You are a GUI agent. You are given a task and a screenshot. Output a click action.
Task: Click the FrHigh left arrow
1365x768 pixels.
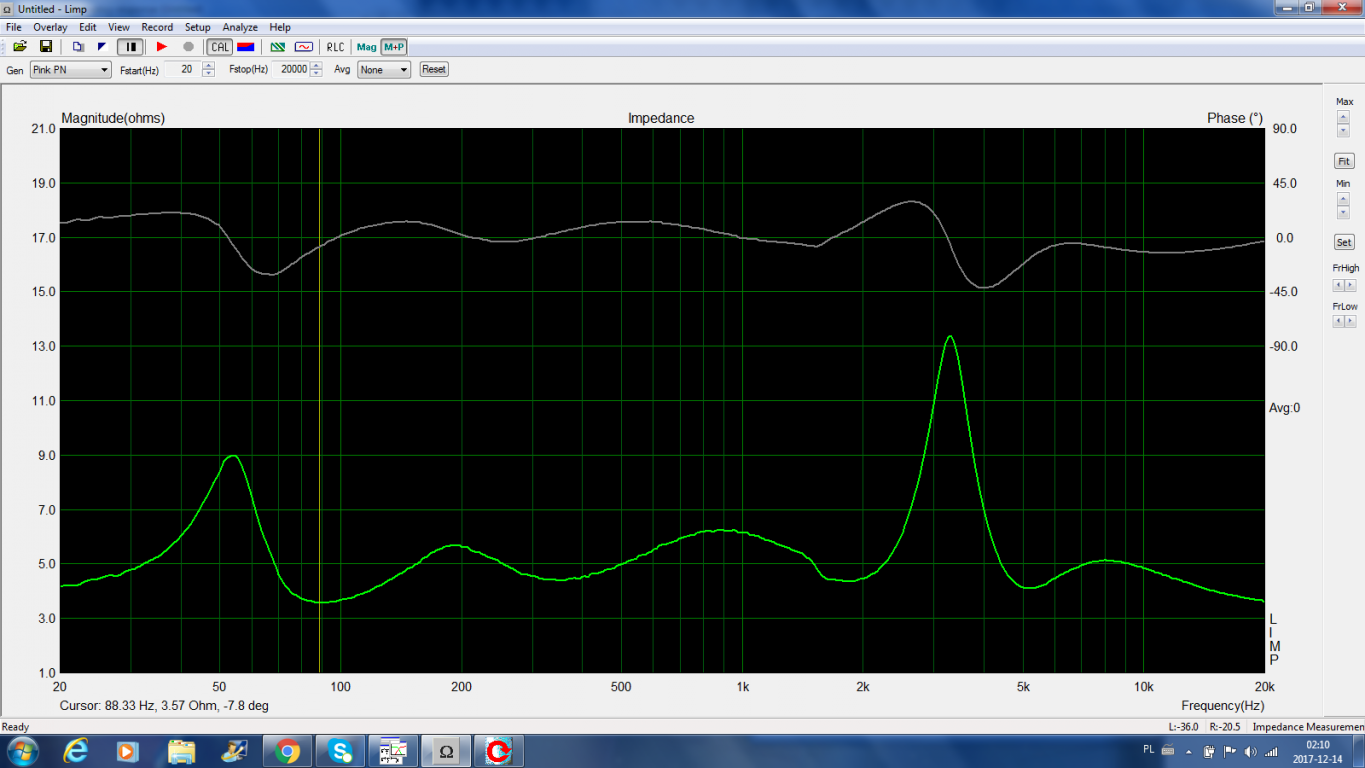click(x=1338, y=285)
